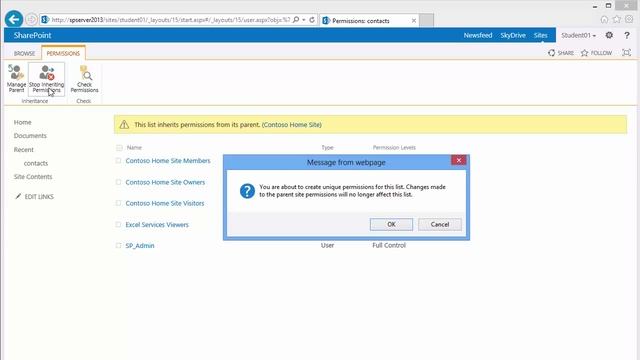Open Excel Services Viewers group
This screenshot has height=360, width=640.
(157, 224)
